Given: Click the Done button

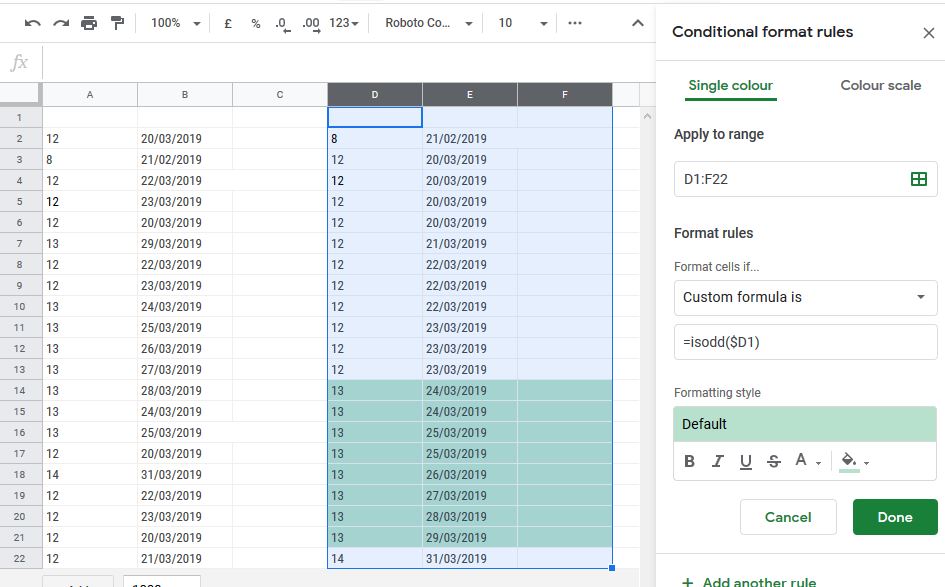Looking at the screenshot, I should (894, 517).
